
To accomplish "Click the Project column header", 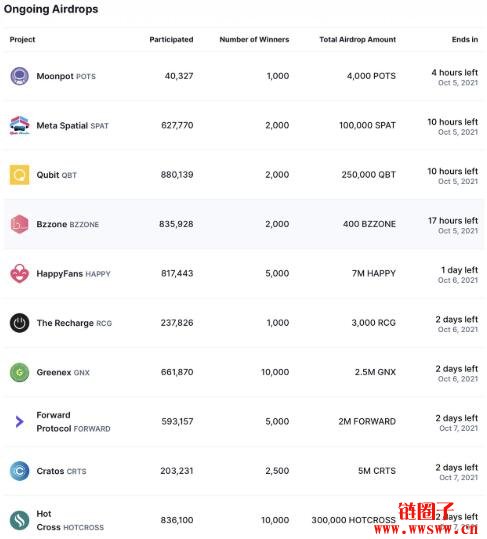I will (22, 40).
